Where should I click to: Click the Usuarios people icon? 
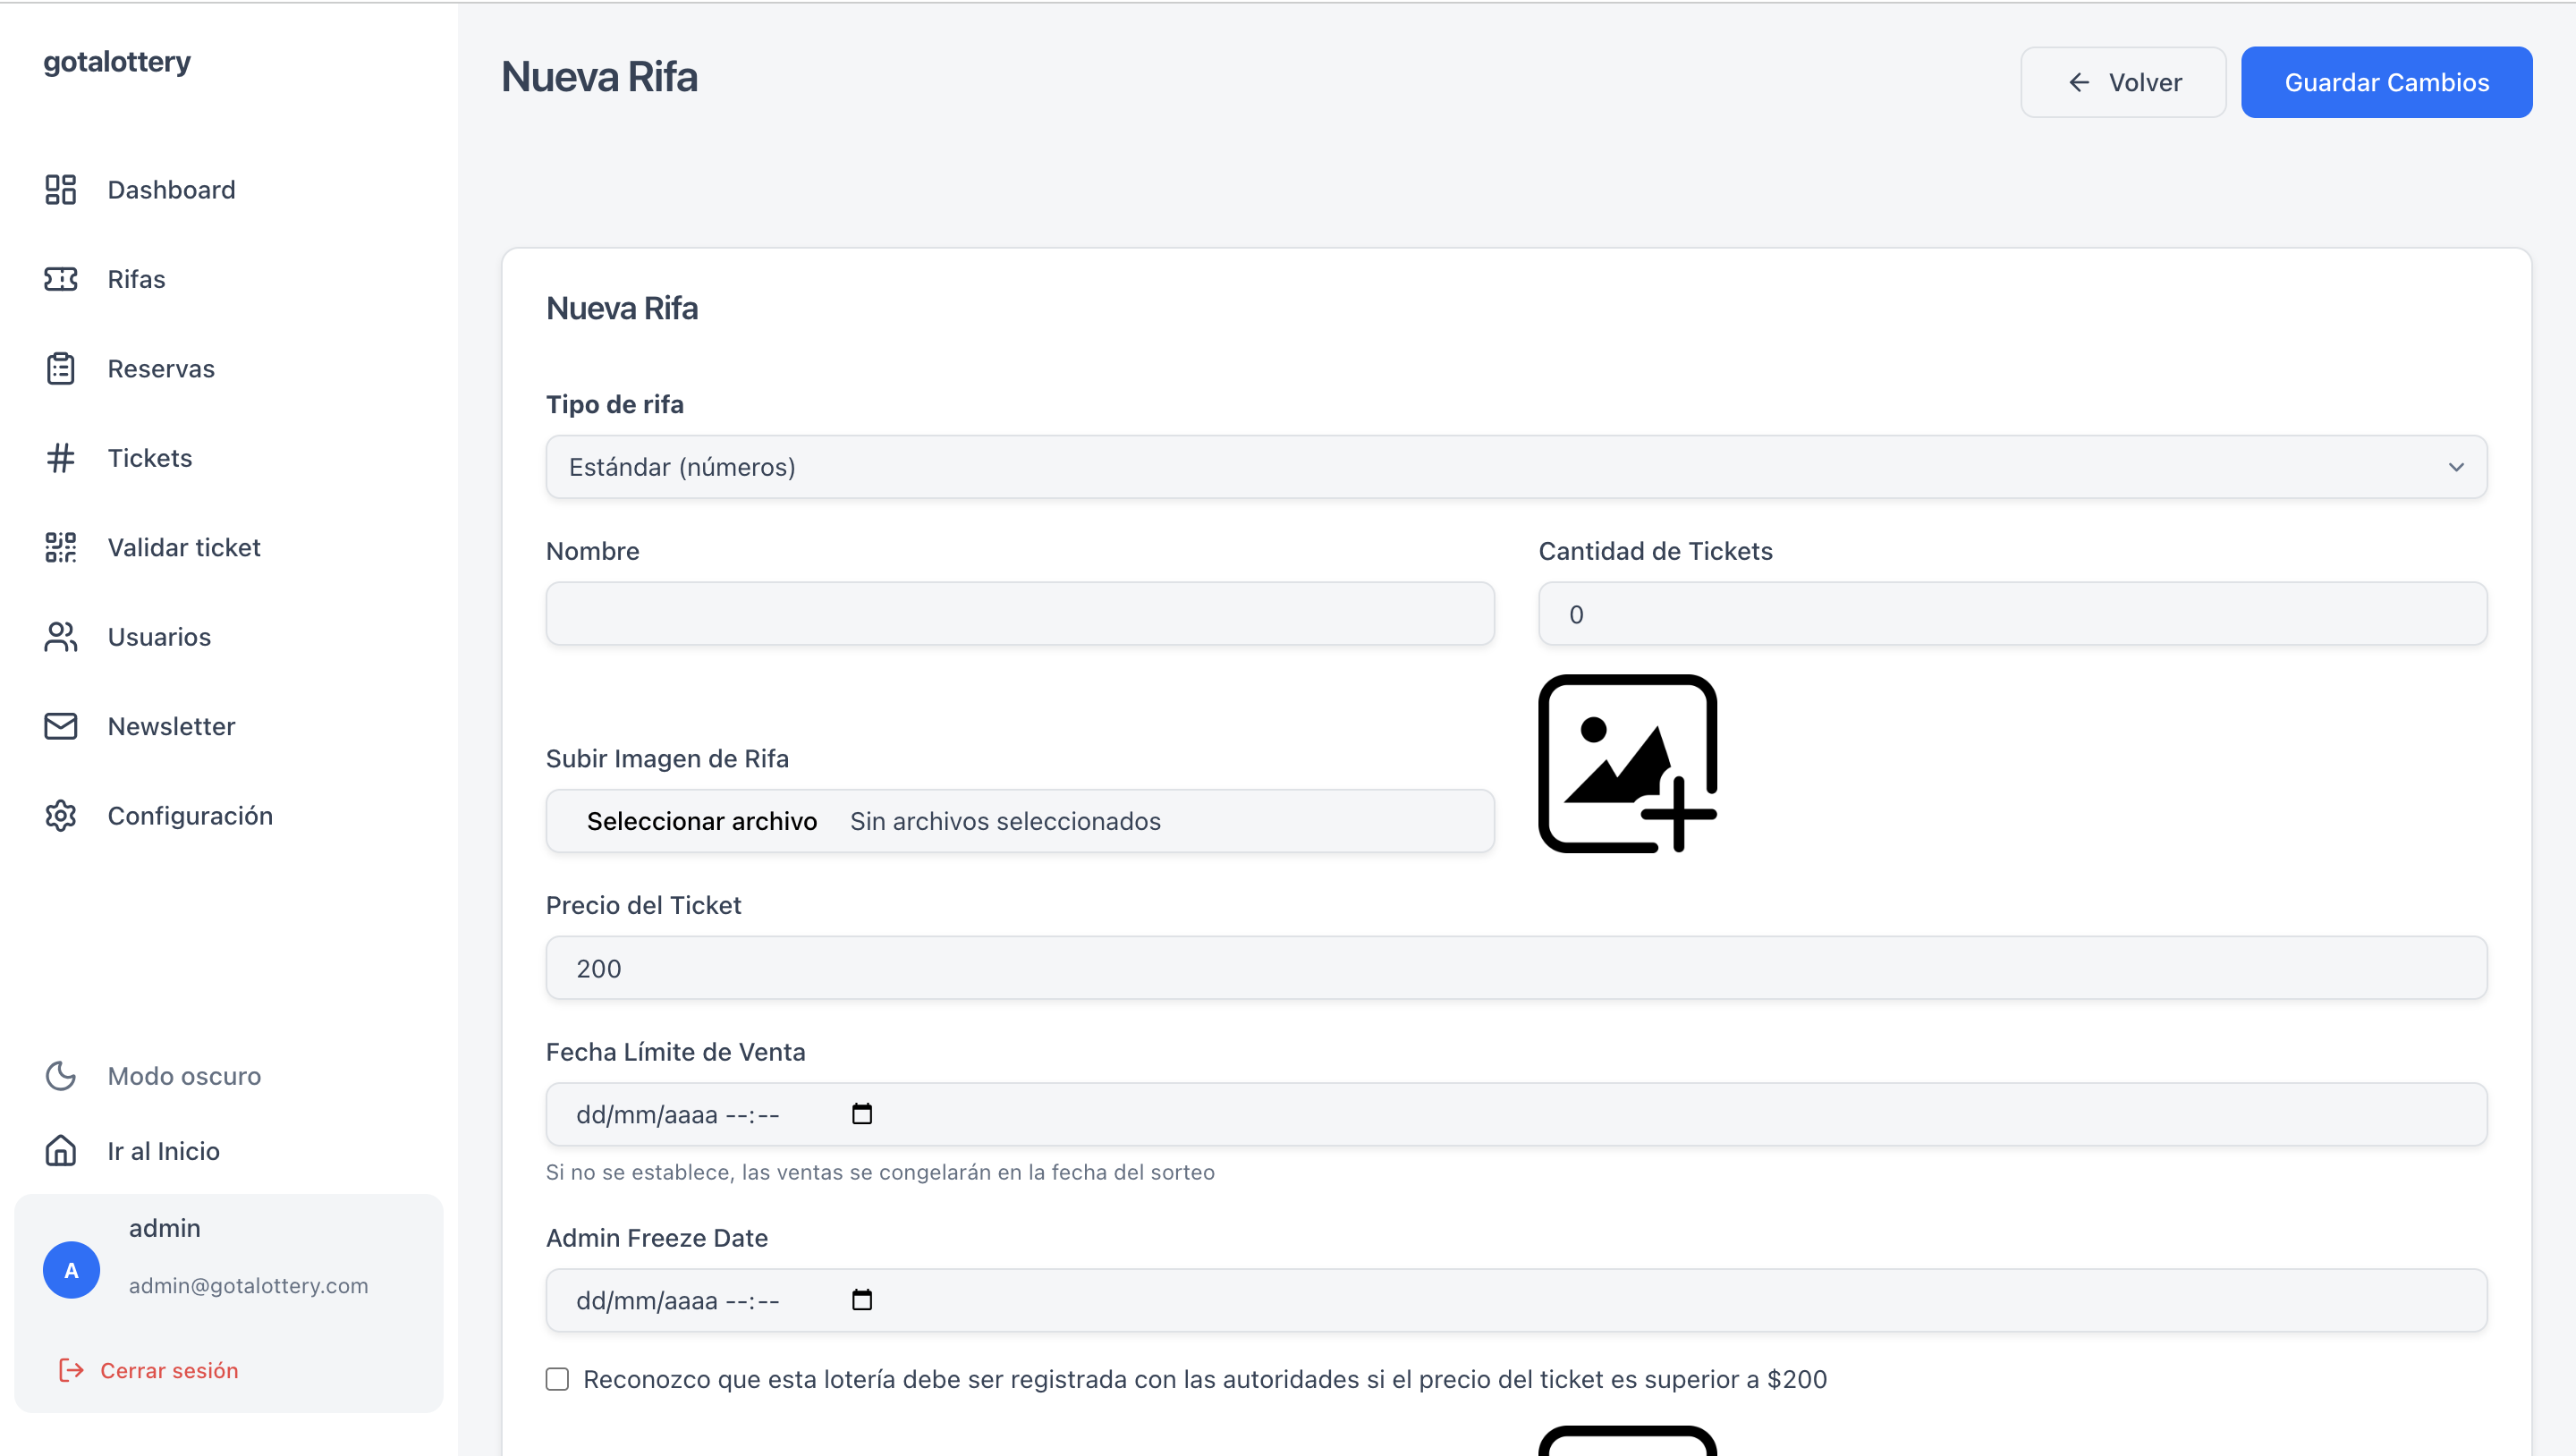61,637
